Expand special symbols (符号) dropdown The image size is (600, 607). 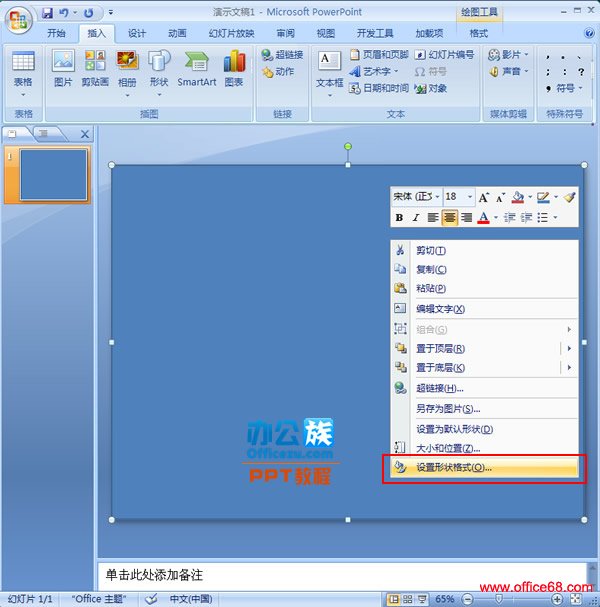pos(580,88)
